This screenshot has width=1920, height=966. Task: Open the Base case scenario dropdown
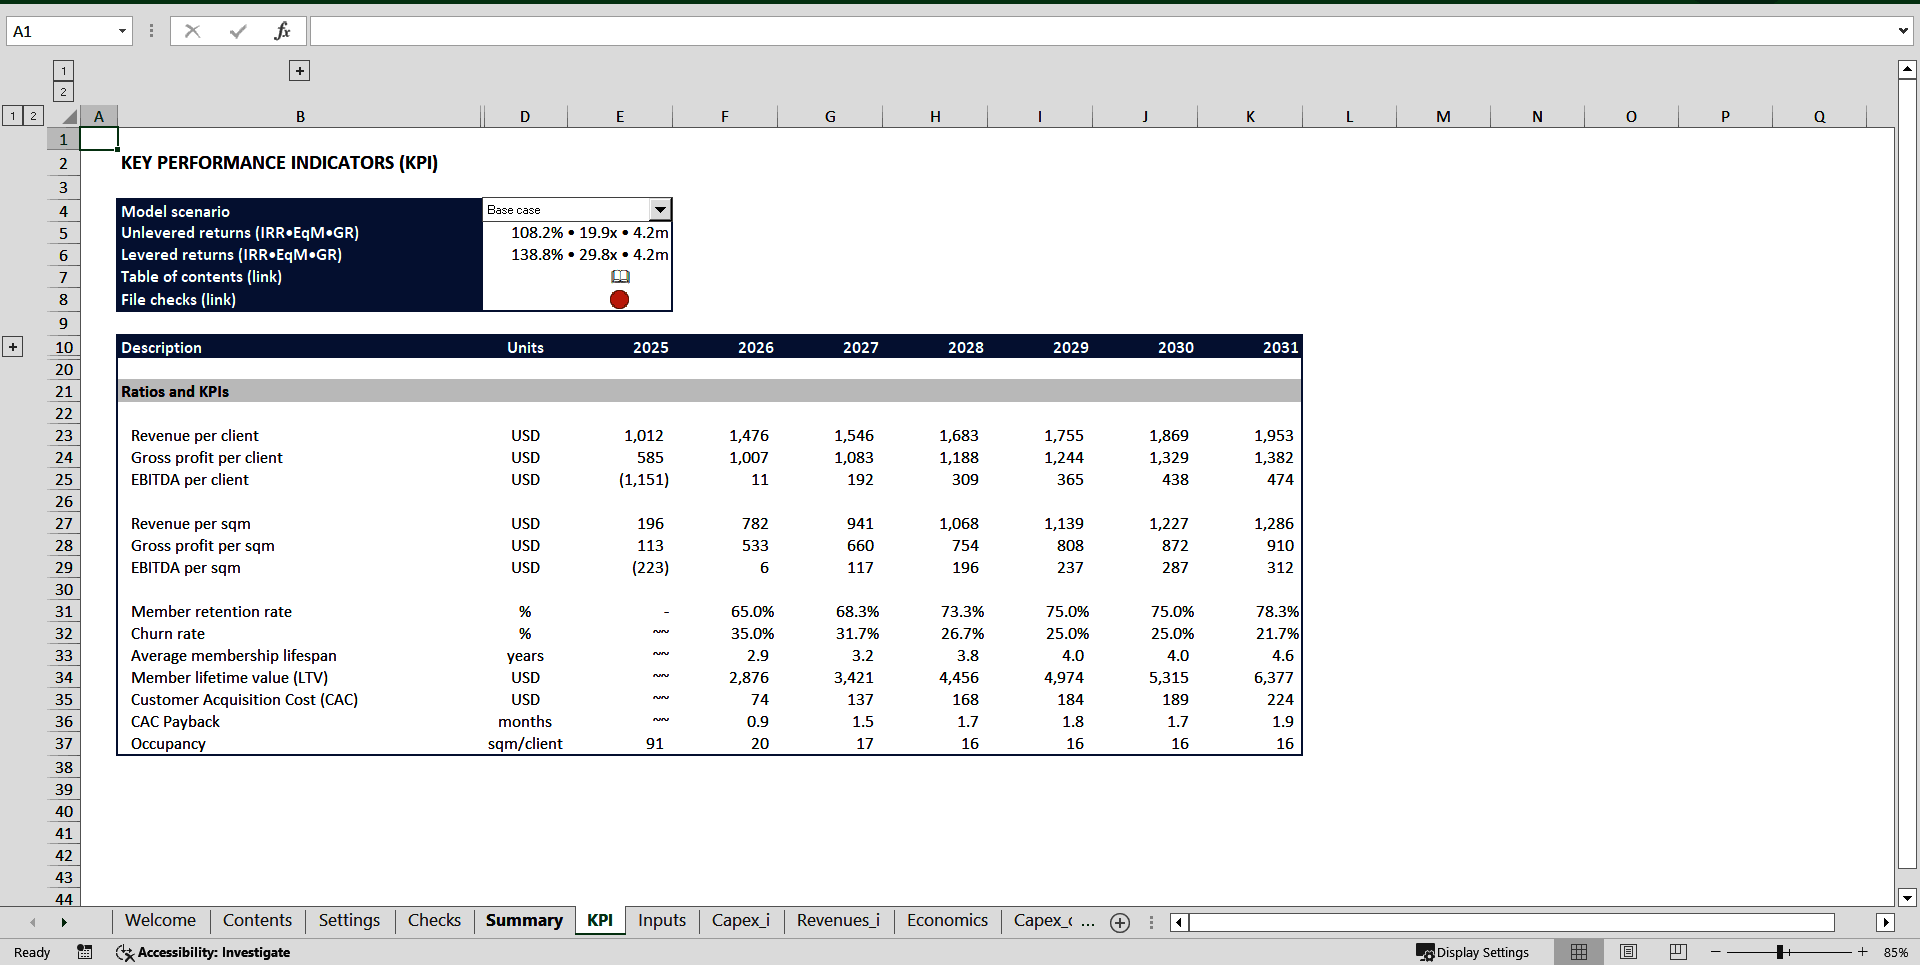660,209
